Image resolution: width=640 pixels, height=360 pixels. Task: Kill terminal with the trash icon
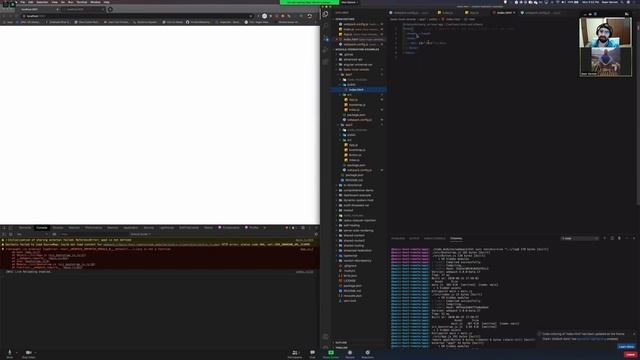tap(619, 238)
